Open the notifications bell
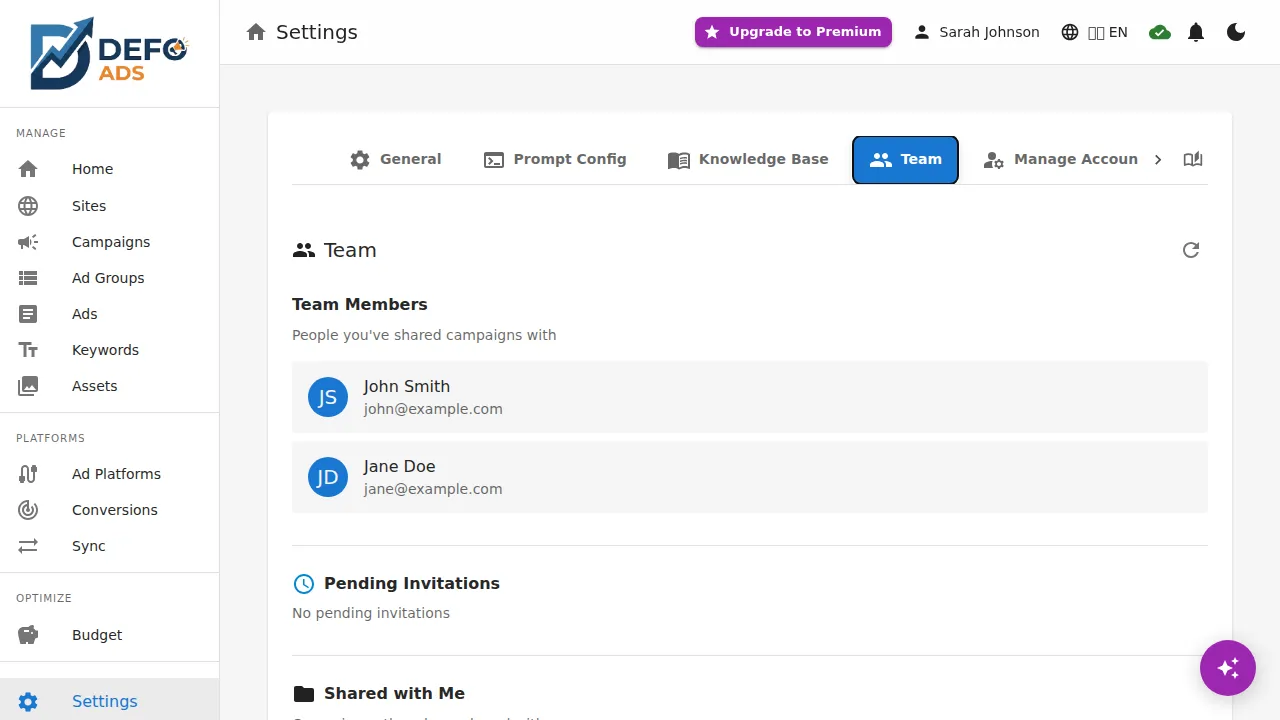Image resolution: width=1280 pixels, height=720 pixels. tap(1196, 32)
